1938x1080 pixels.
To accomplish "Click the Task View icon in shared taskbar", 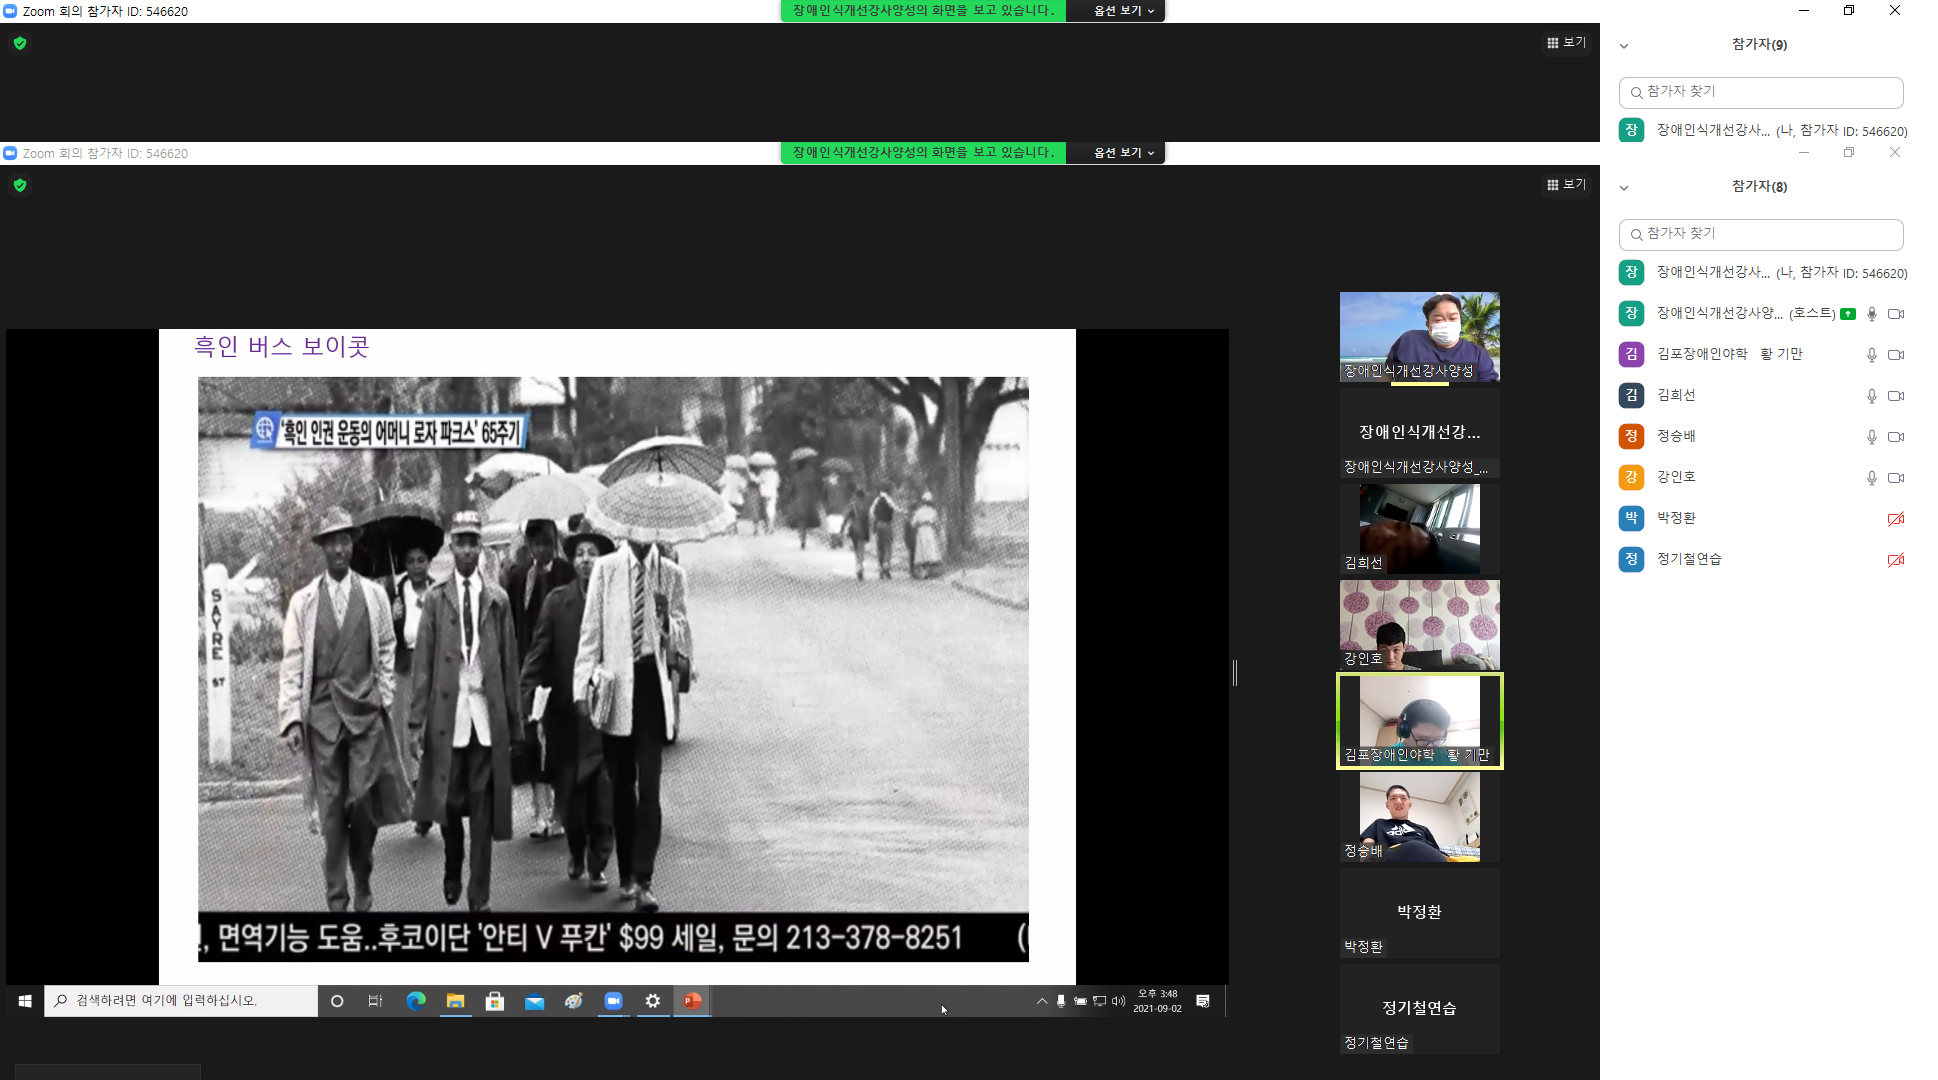I will (x=376, y=1001).
